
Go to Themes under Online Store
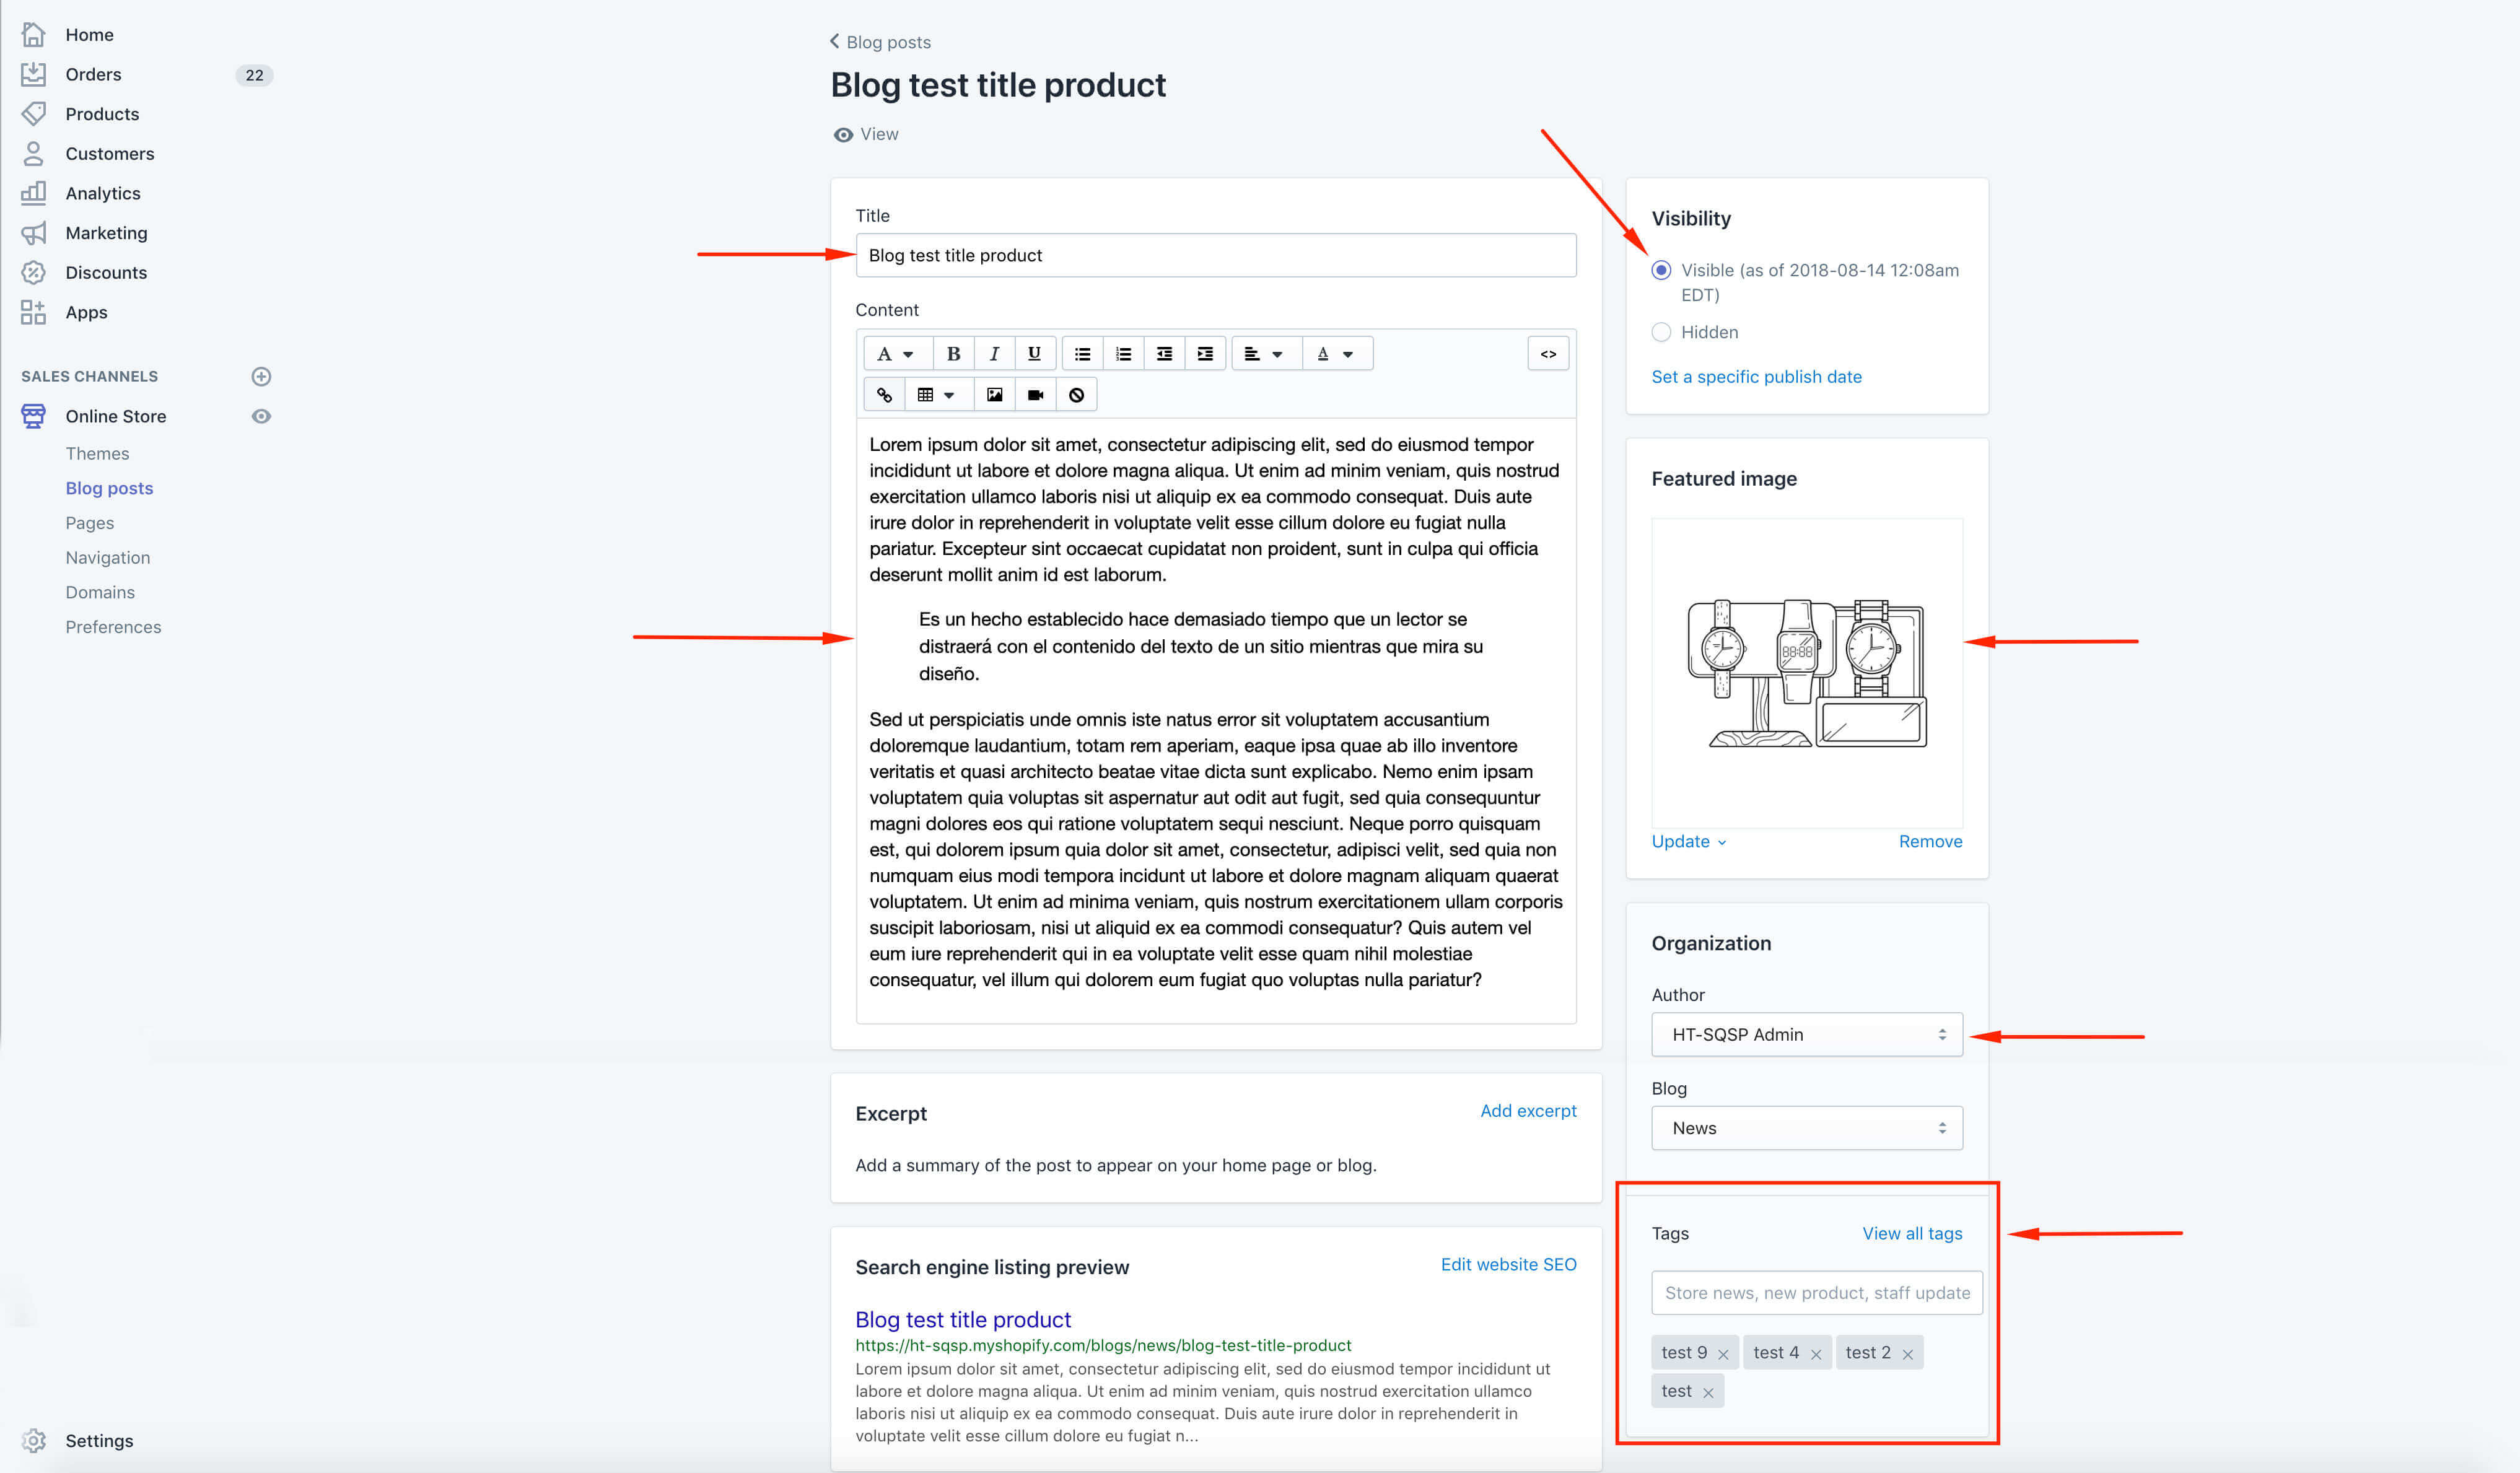(97, 454)
